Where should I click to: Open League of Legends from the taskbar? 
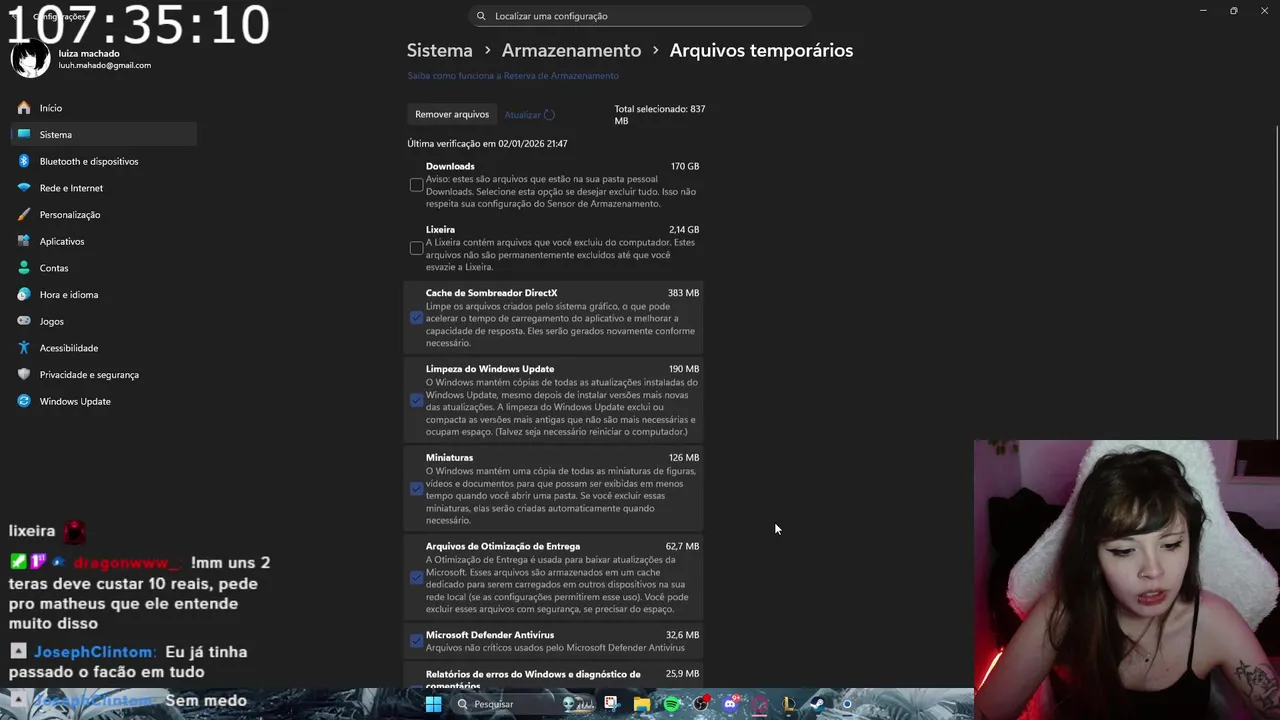pyautogui.click(x=789, y=704)
